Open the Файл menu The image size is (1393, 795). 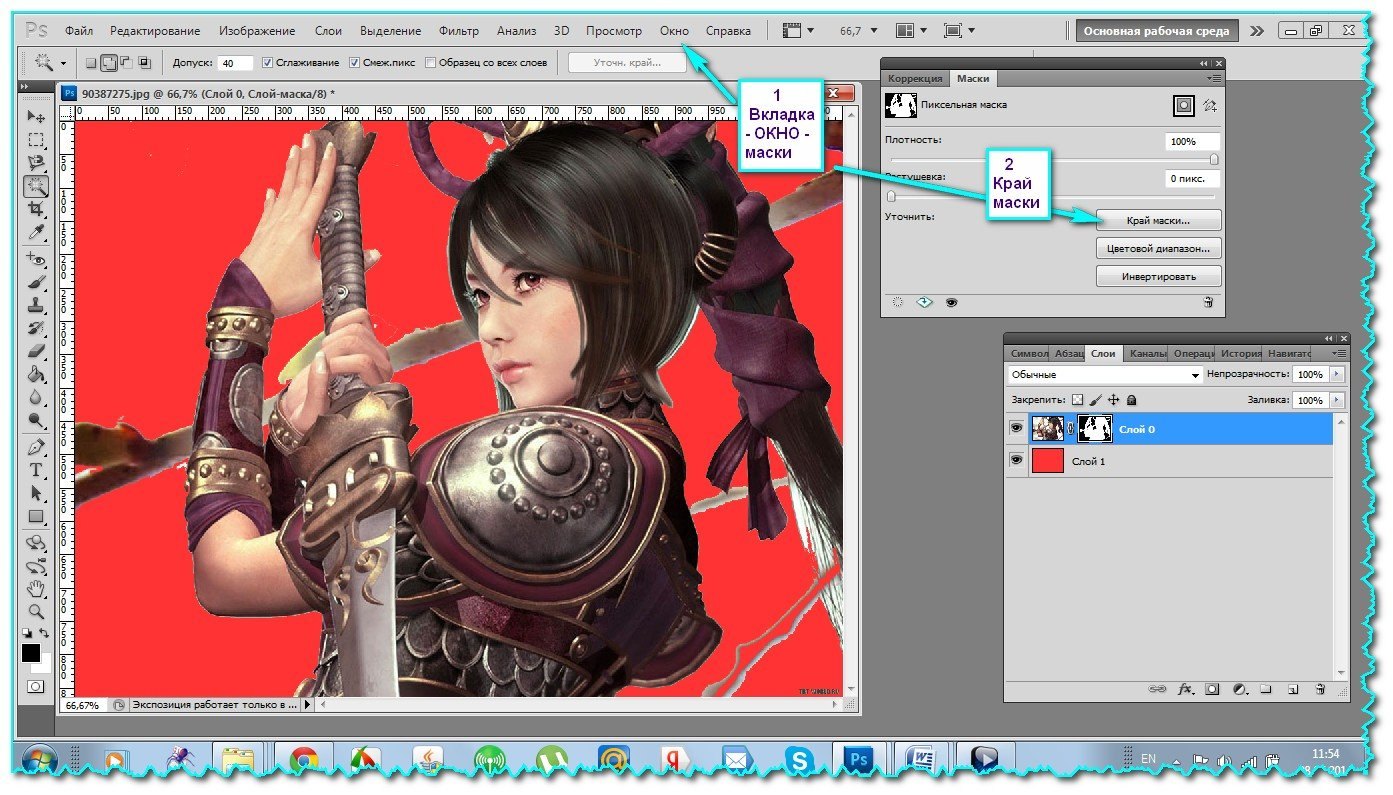pyautogui.click(x=78, y=31)
